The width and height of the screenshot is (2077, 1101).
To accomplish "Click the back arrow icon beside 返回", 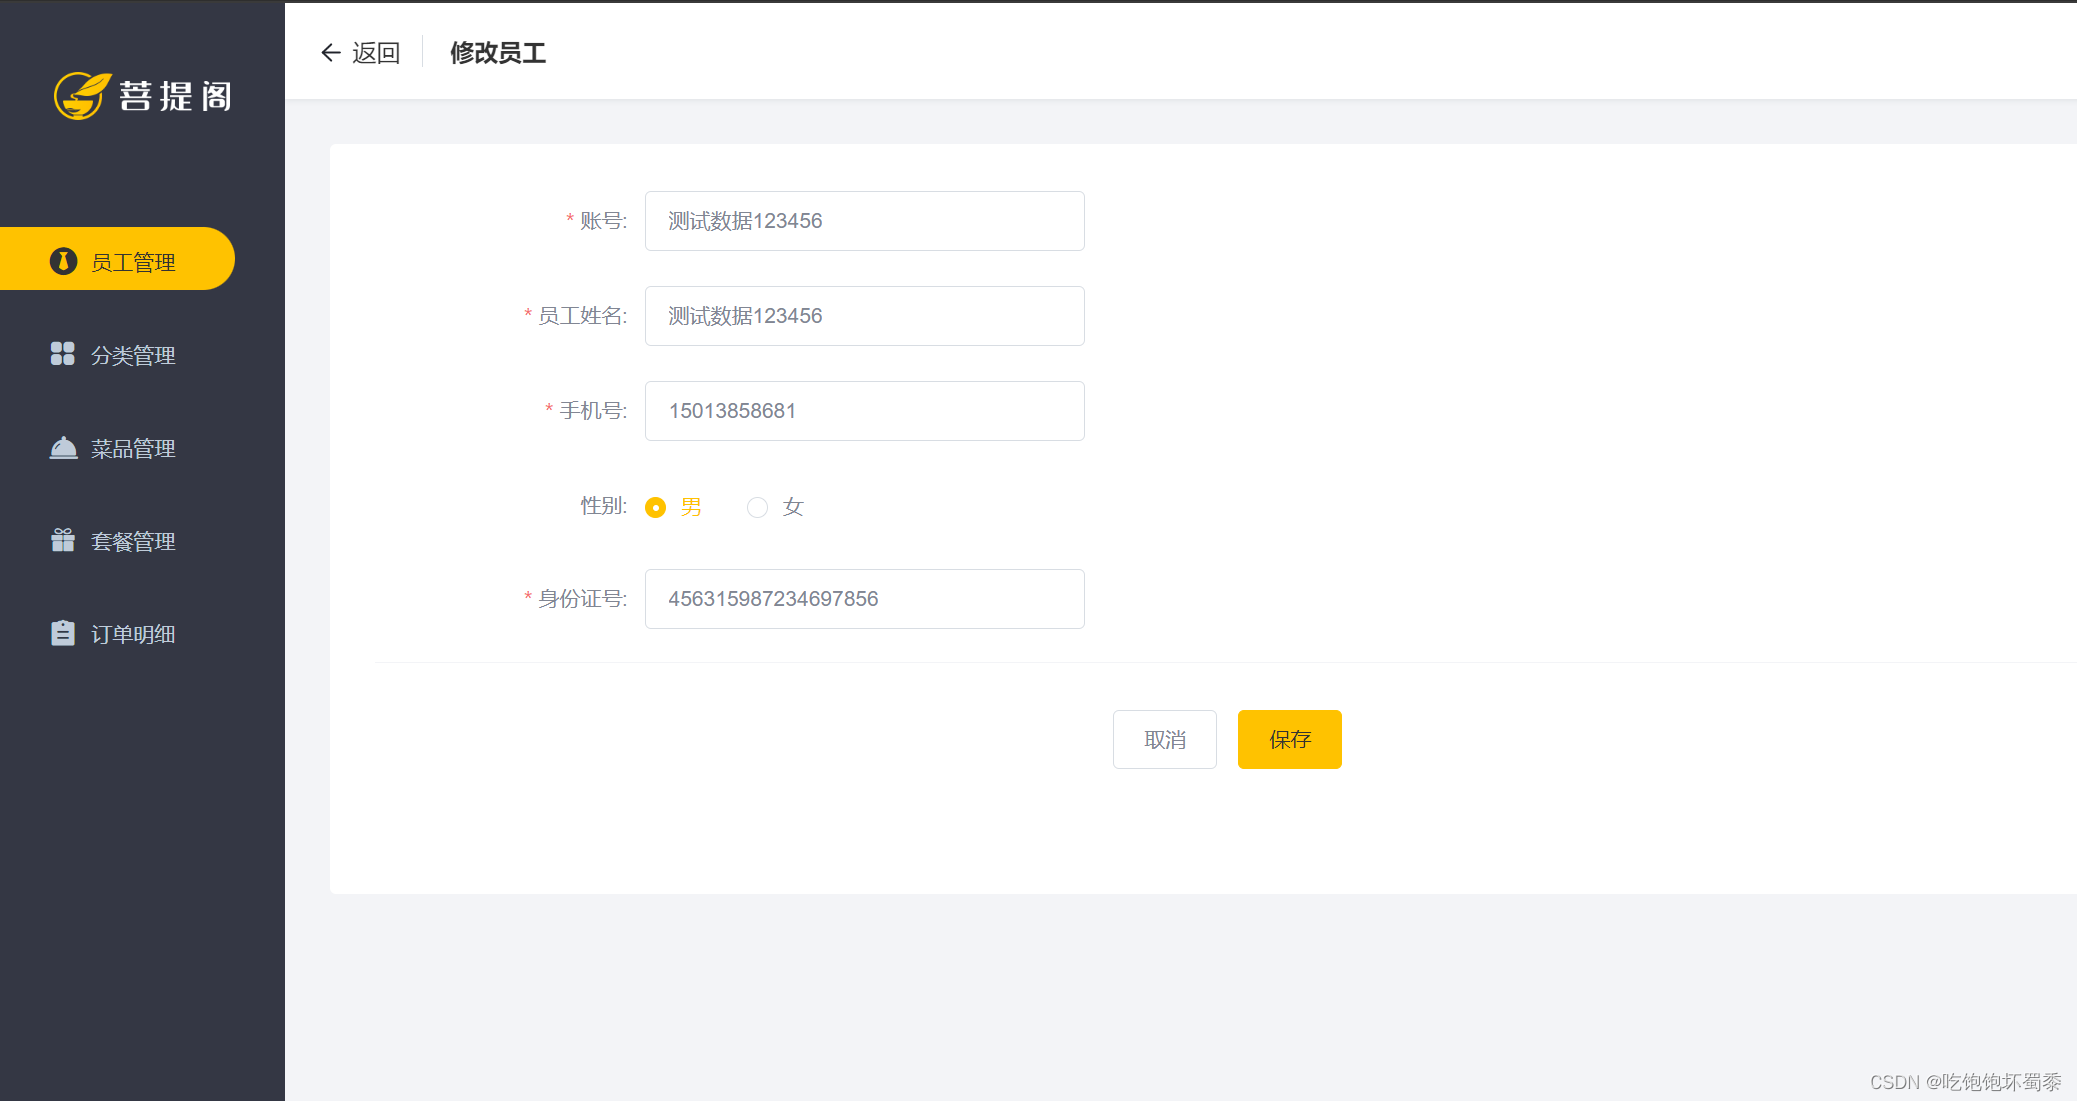I will pos(331,52).
